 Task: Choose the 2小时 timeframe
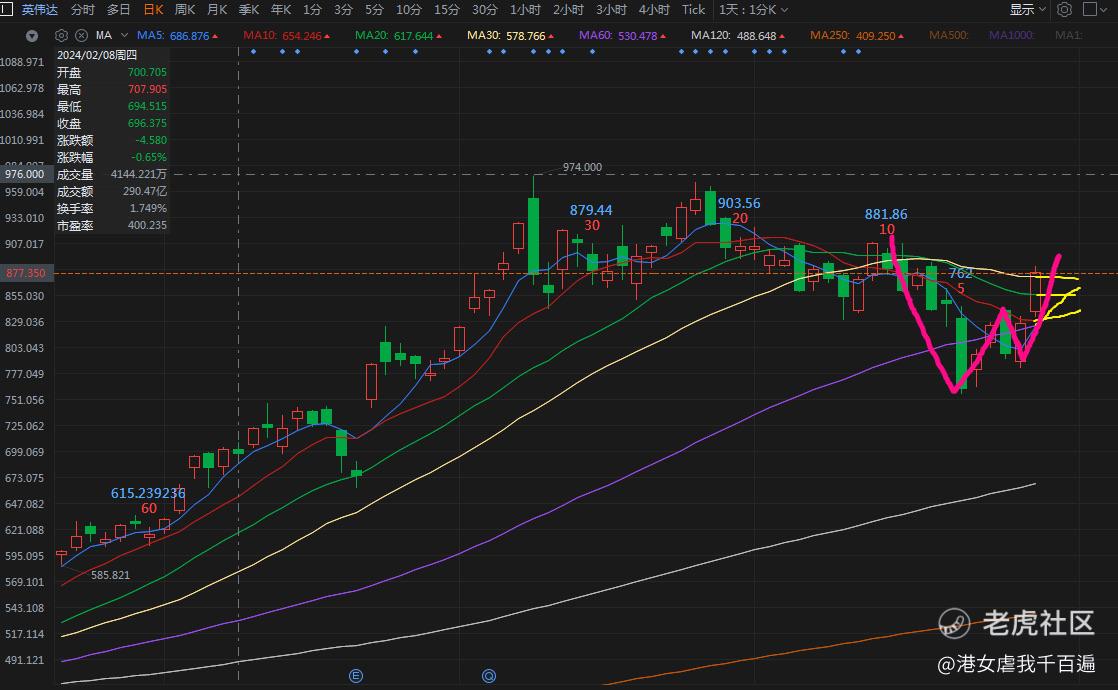[x=568, y=9]
